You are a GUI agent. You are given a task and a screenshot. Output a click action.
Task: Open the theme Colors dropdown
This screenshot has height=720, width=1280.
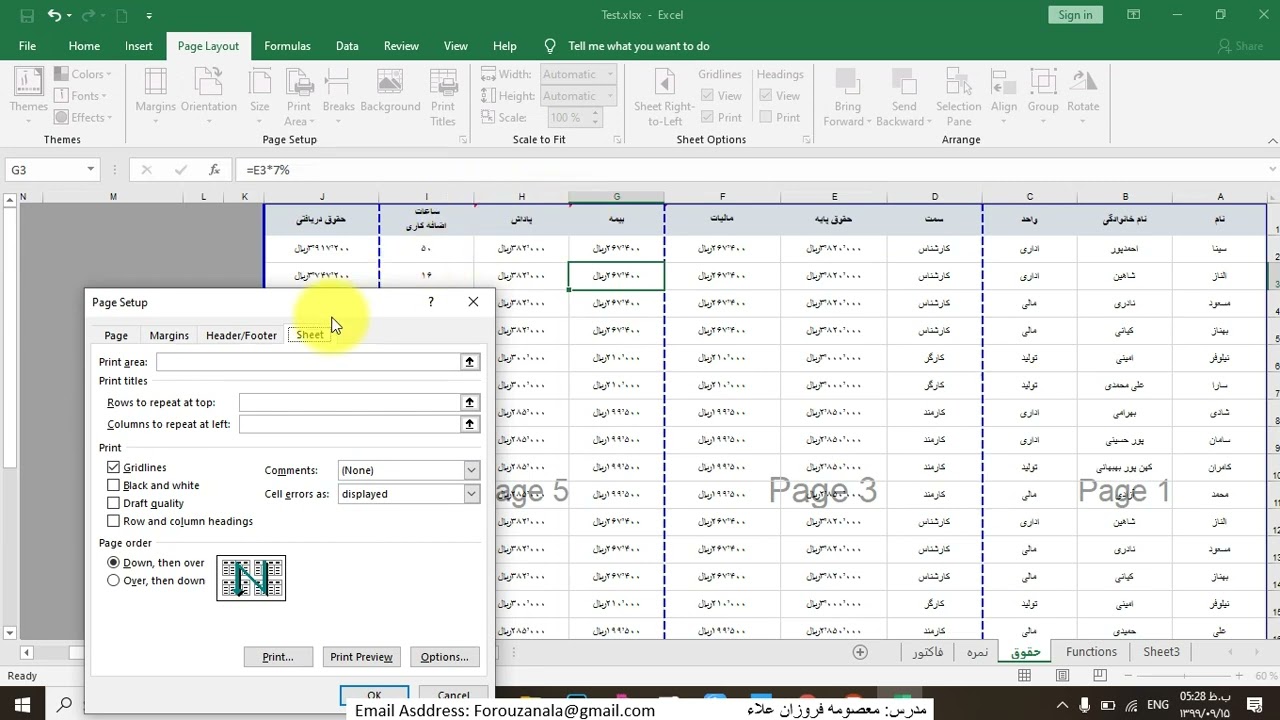[82, 74]
